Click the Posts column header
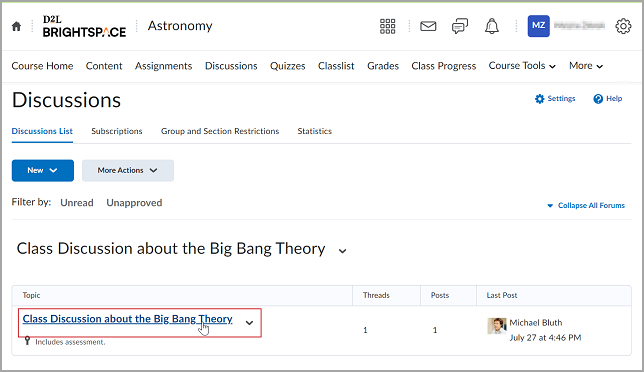The height and width of the screenshot is (372, 644). (x=439, y=295)
